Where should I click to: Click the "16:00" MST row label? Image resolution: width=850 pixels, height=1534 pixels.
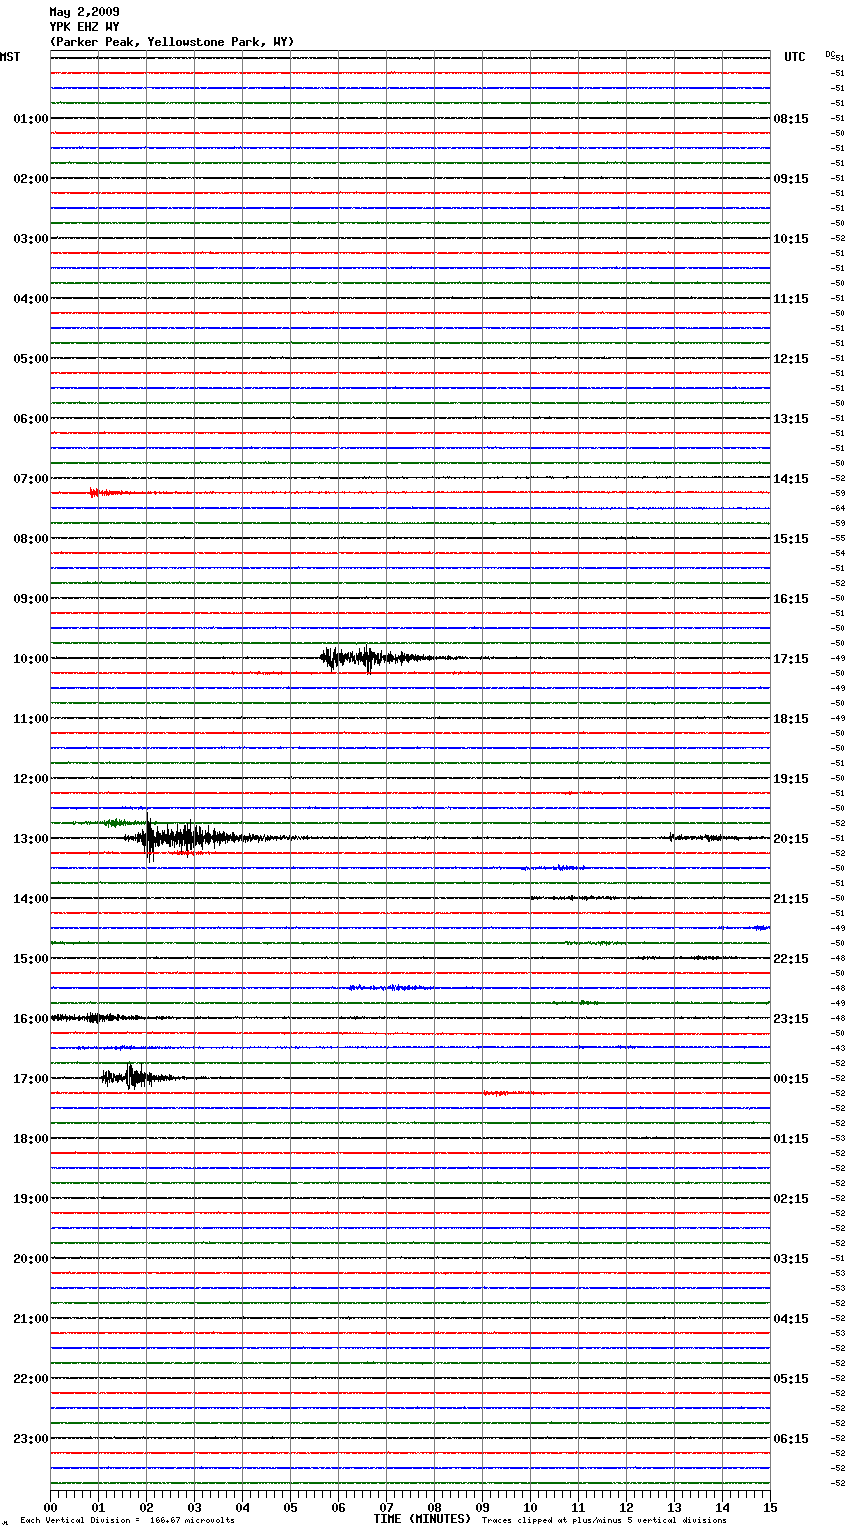coord(31,1019)
